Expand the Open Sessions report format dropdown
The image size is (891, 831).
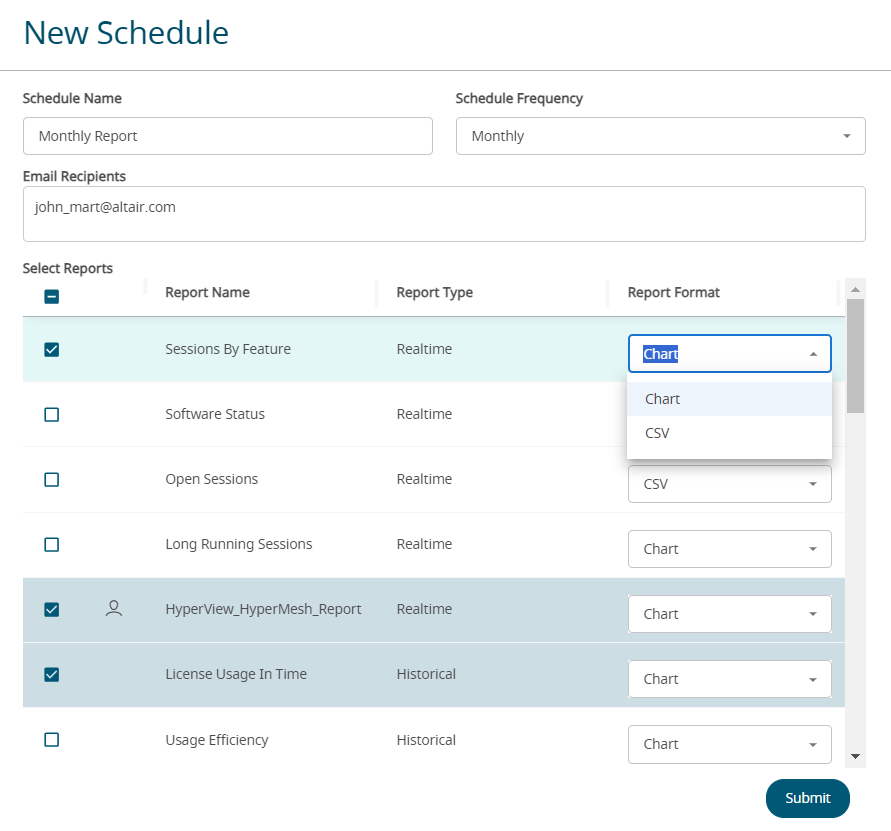[x=729, y=484]
